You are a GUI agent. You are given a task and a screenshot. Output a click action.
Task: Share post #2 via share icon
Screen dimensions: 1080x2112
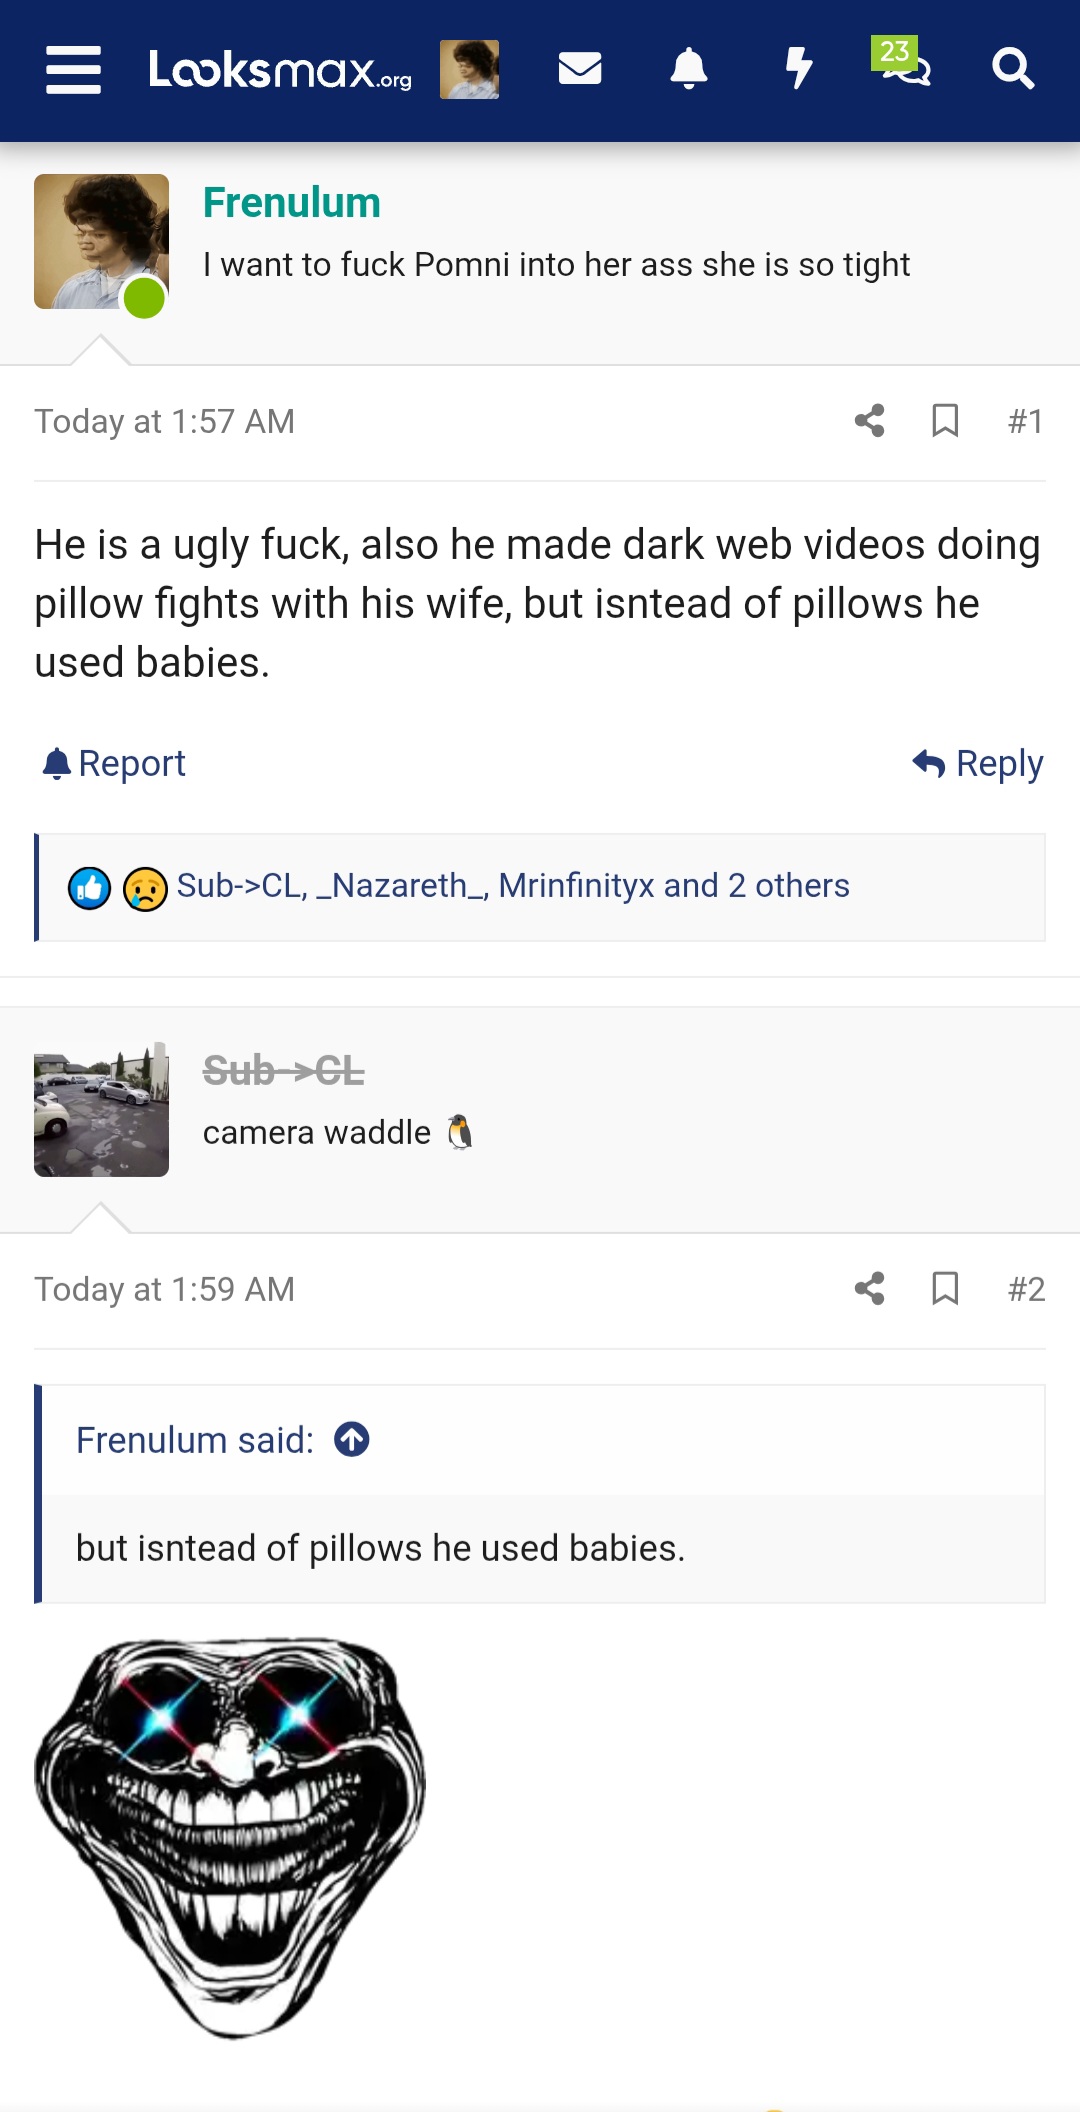(870, 1289)
